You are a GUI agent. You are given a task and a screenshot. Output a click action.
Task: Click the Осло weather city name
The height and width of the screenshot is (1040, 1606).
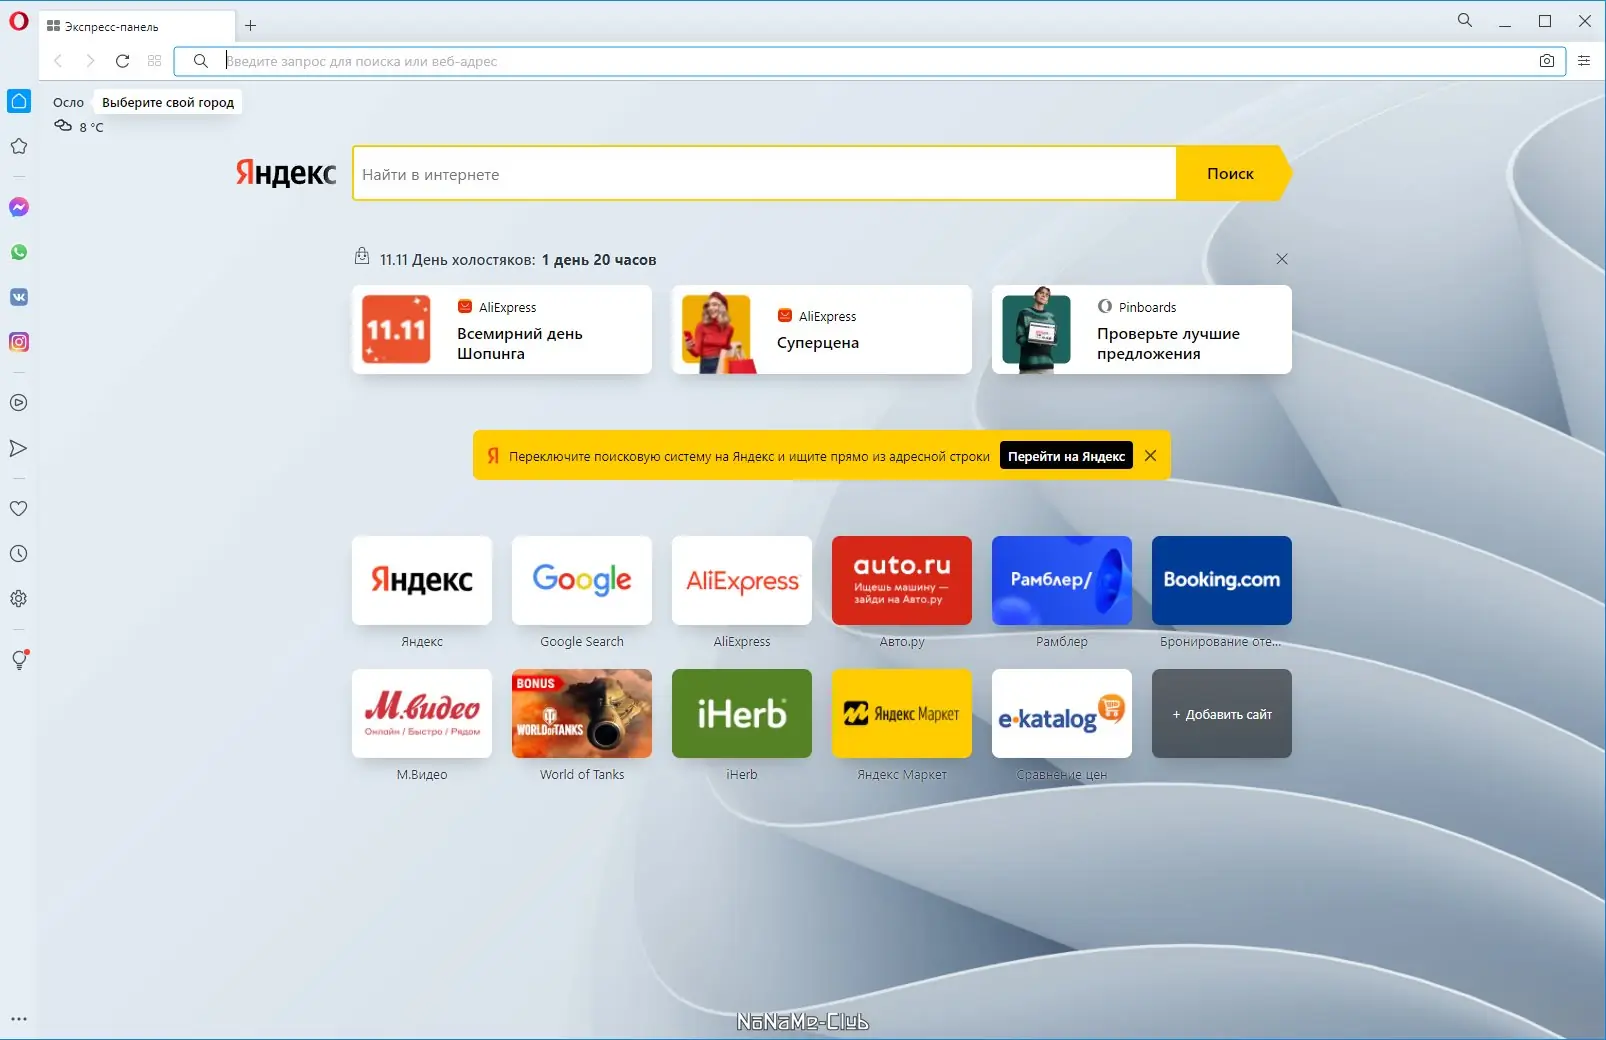(x=69, y=102)
